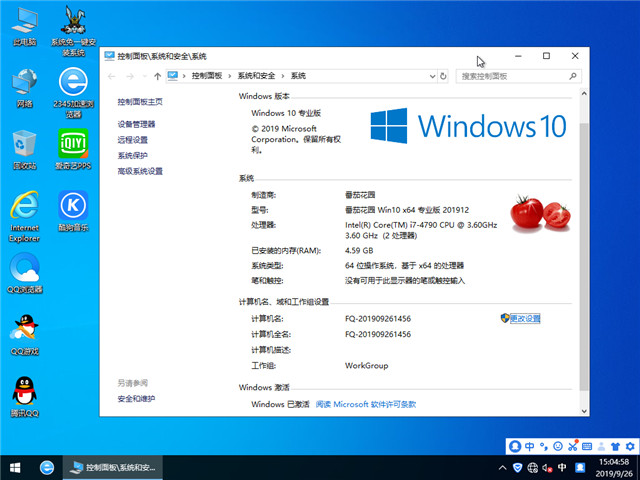
Task: Expand the chevron after 系统和安全 breadcrumb
Action: [x=282, y=76]
